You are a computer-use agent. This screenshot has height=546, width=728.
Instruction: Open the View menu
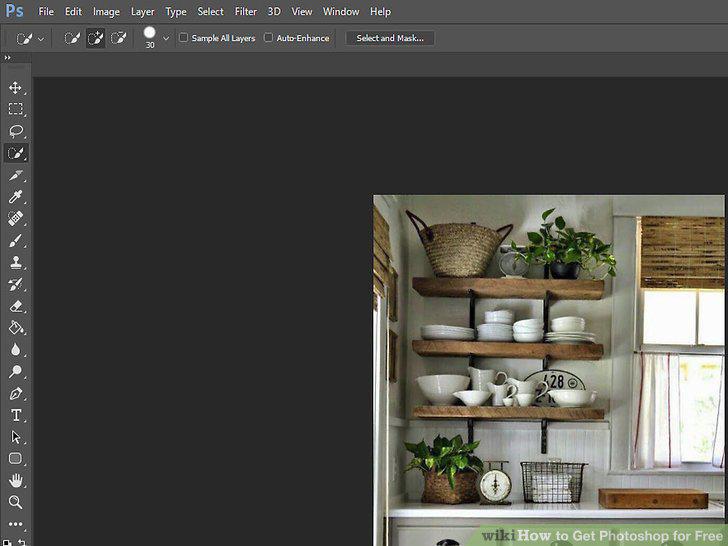[301, 12]
